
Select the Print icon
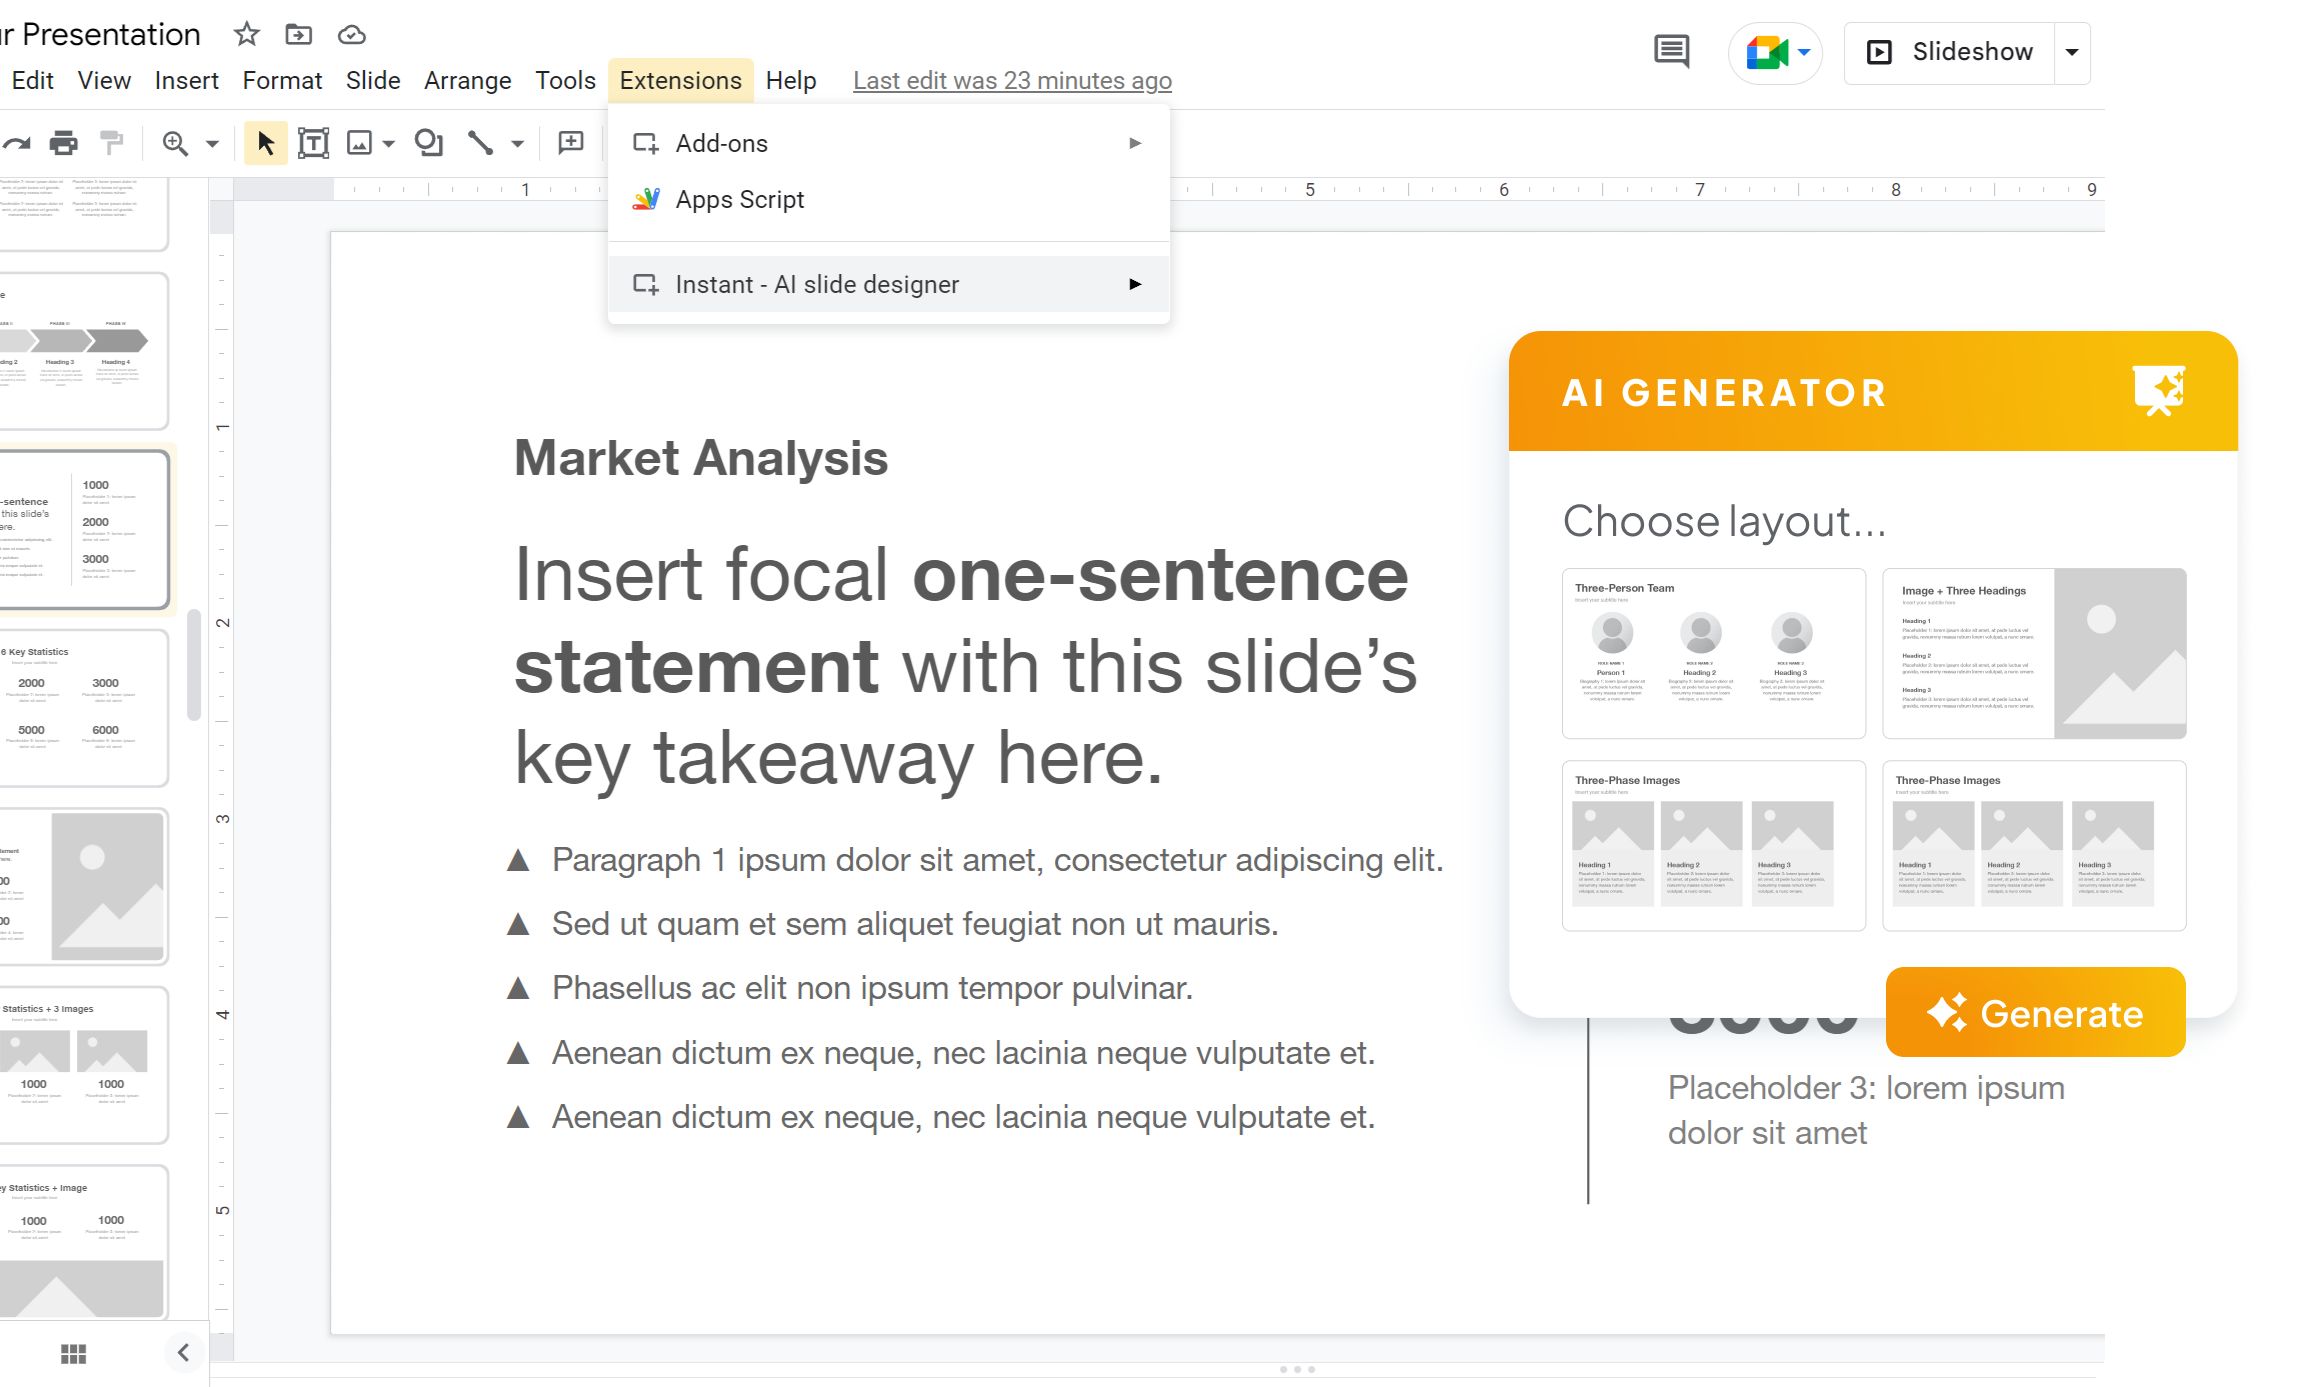click(64, 142)
